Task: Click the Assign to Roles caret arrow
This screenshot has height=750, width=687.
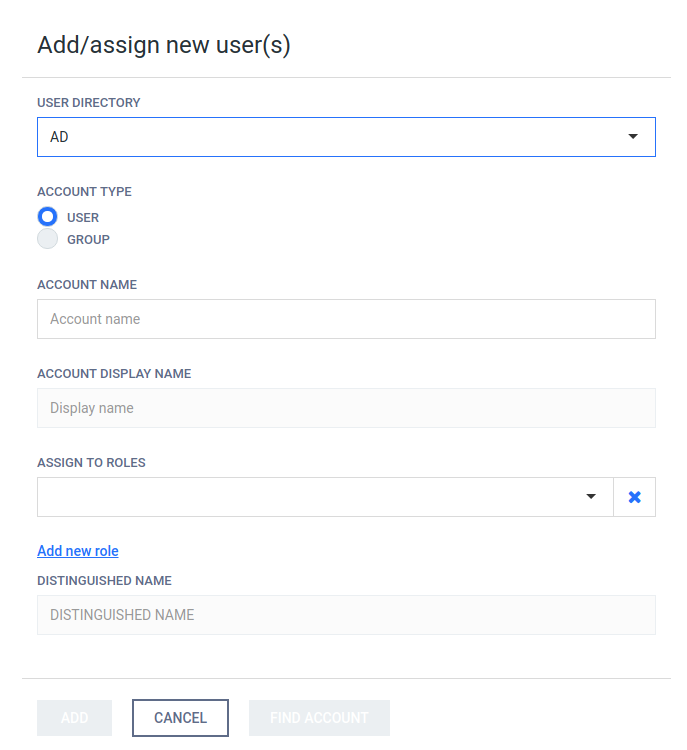Action: [x=591, y=496]
